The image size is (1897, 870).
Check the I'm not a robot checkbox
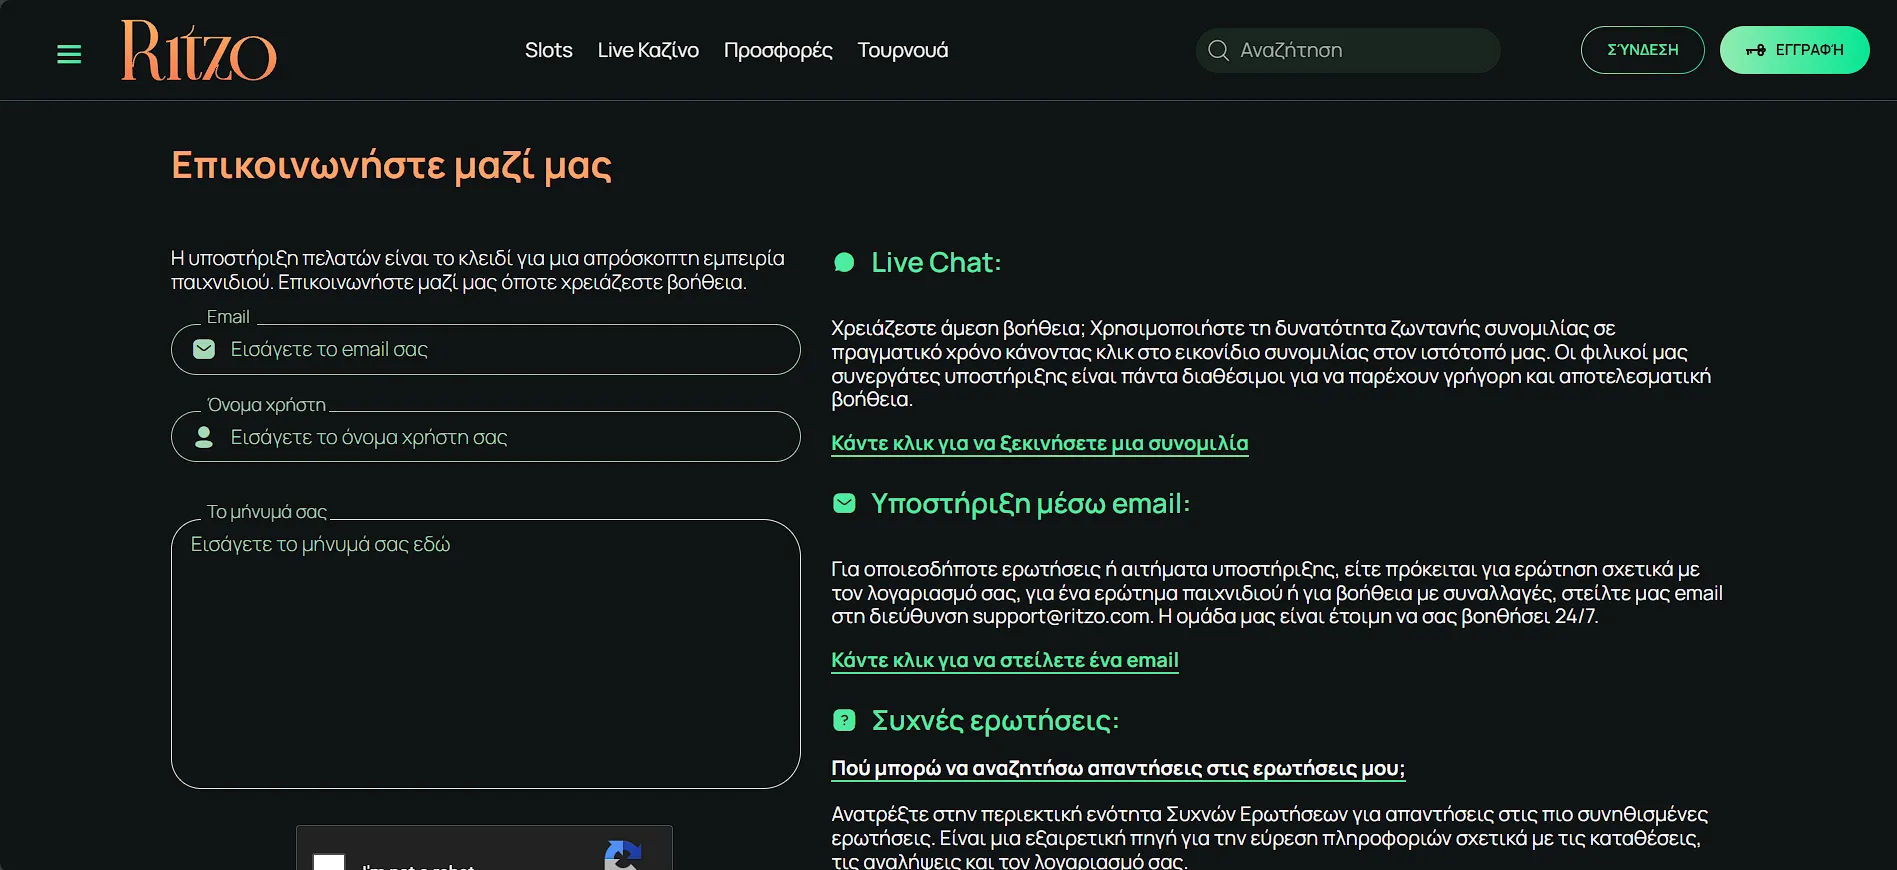tap(329, 862)
